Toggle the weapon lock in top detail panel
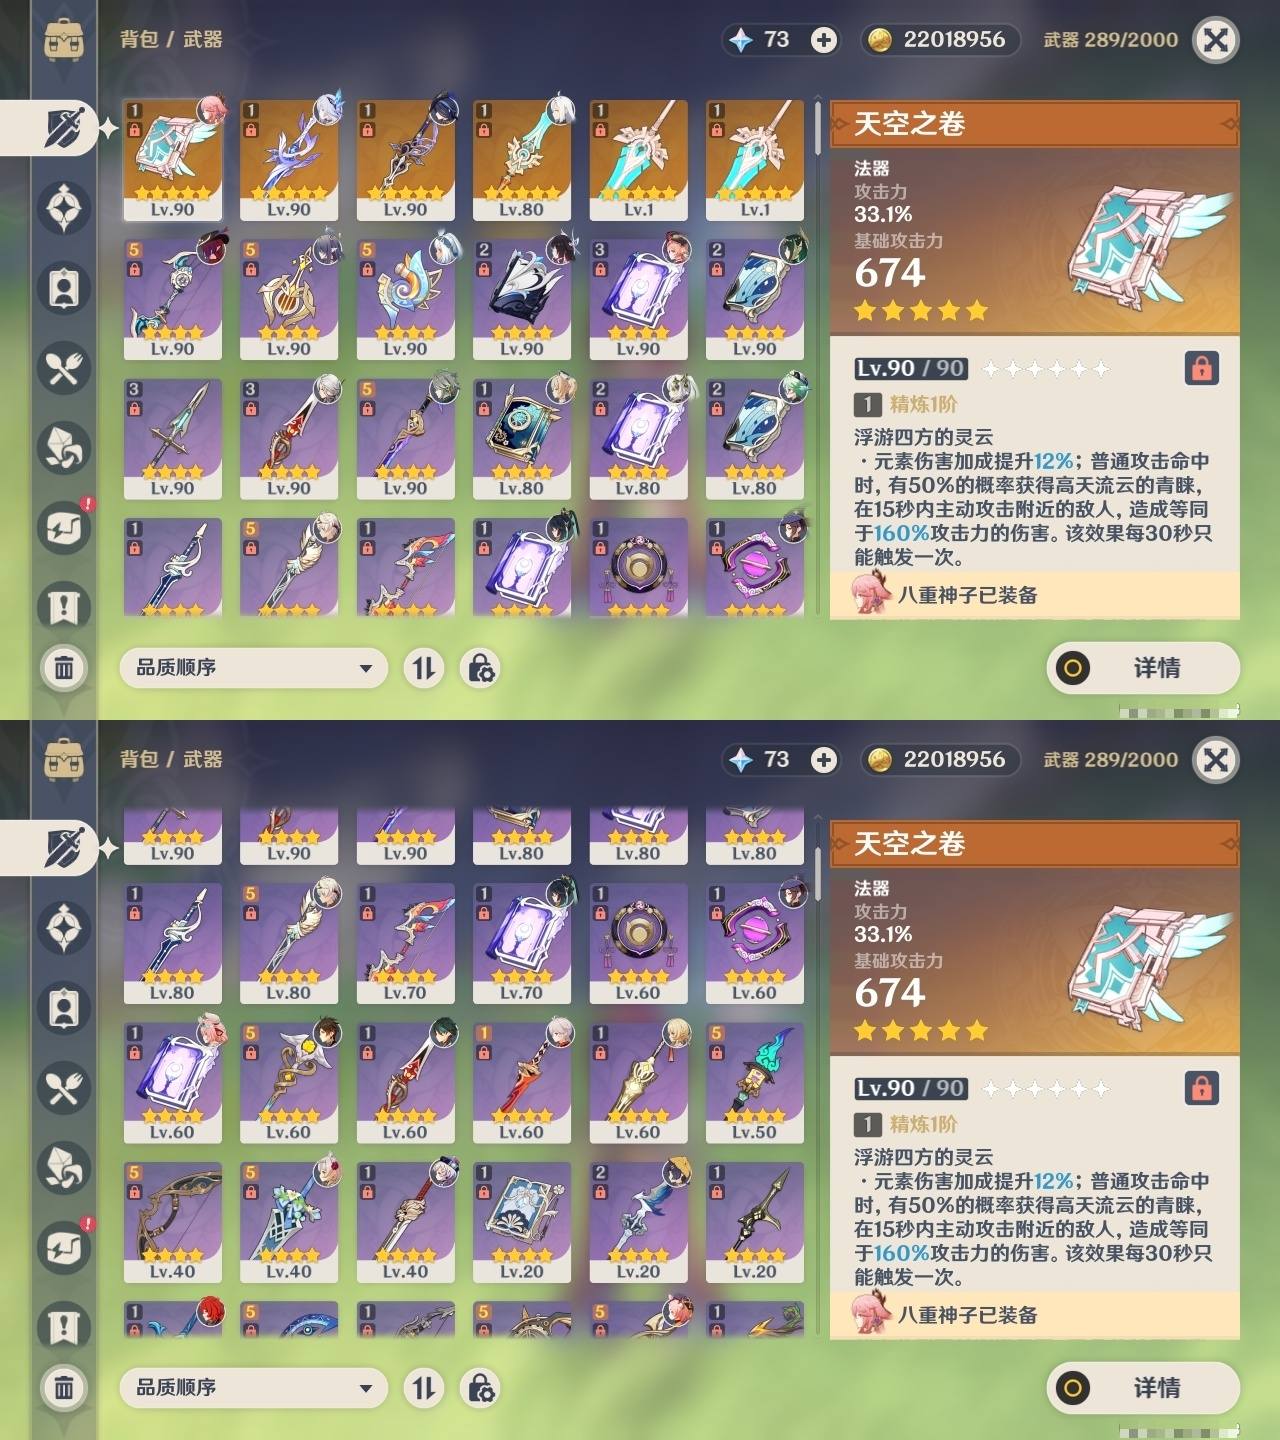1280x1440 pixels. (x=1202, y=368)
